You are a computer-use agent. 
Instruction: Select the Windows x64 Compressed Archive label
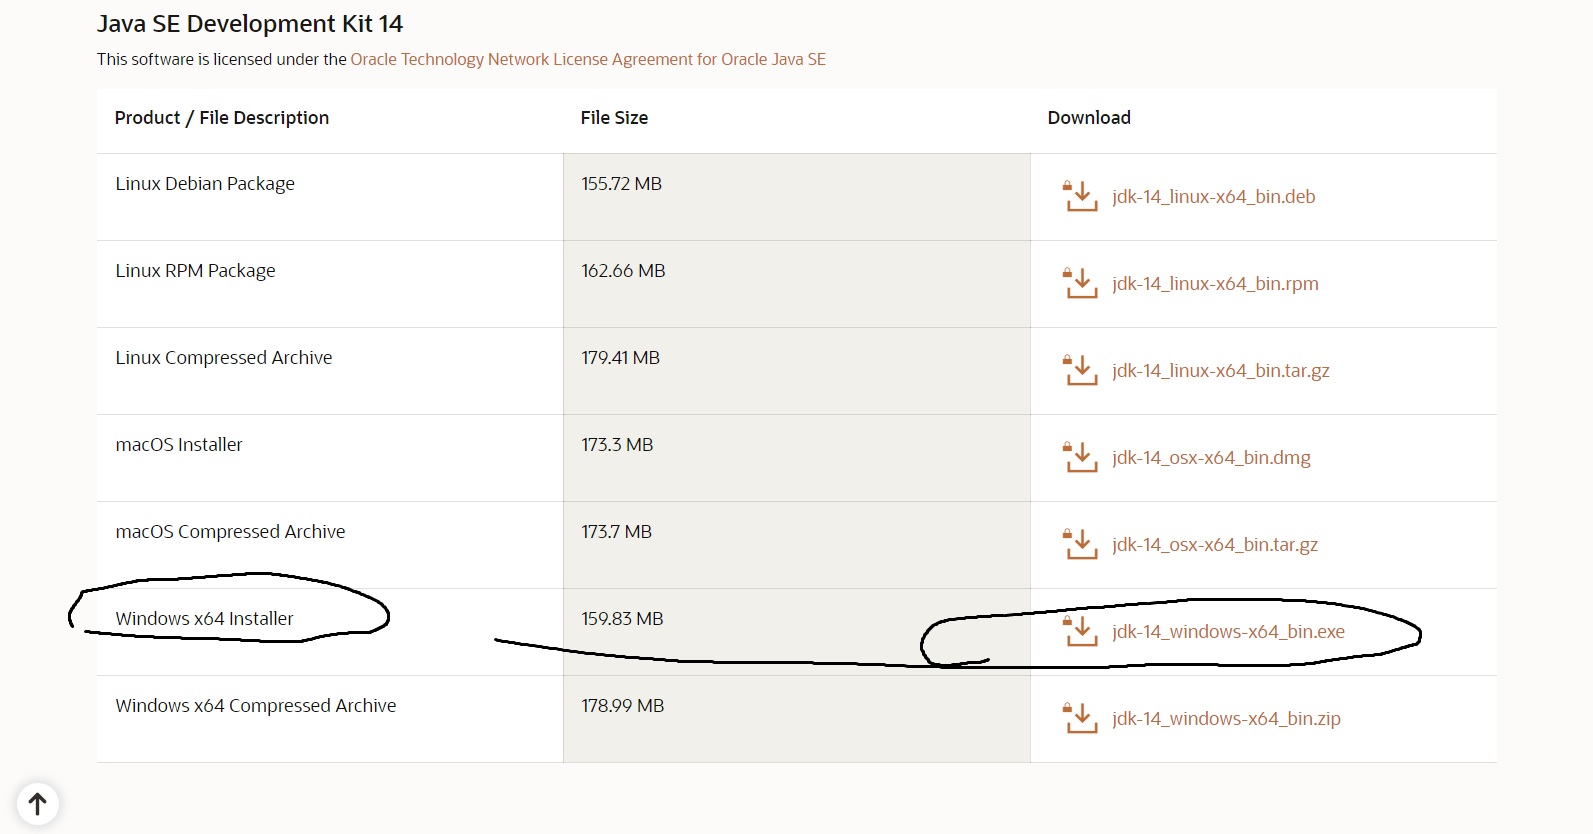(256, 706)
